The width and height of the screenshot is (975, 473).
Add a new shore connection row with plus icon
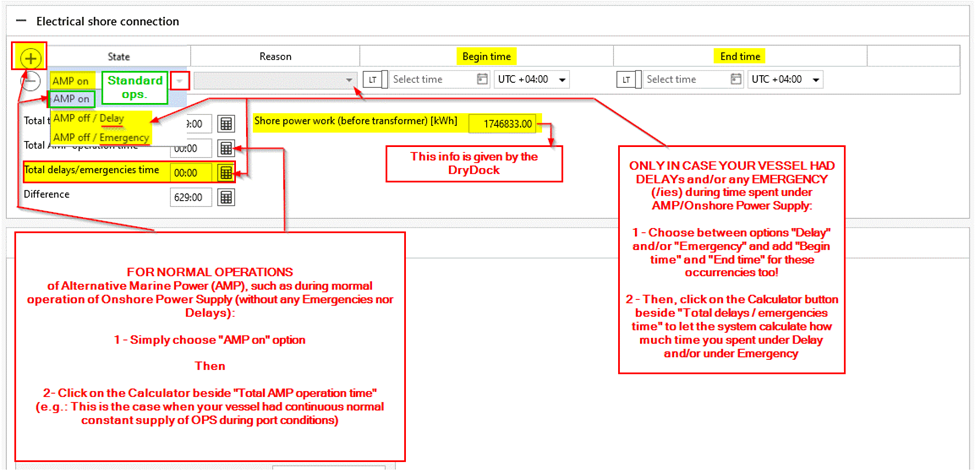[31, 58]
